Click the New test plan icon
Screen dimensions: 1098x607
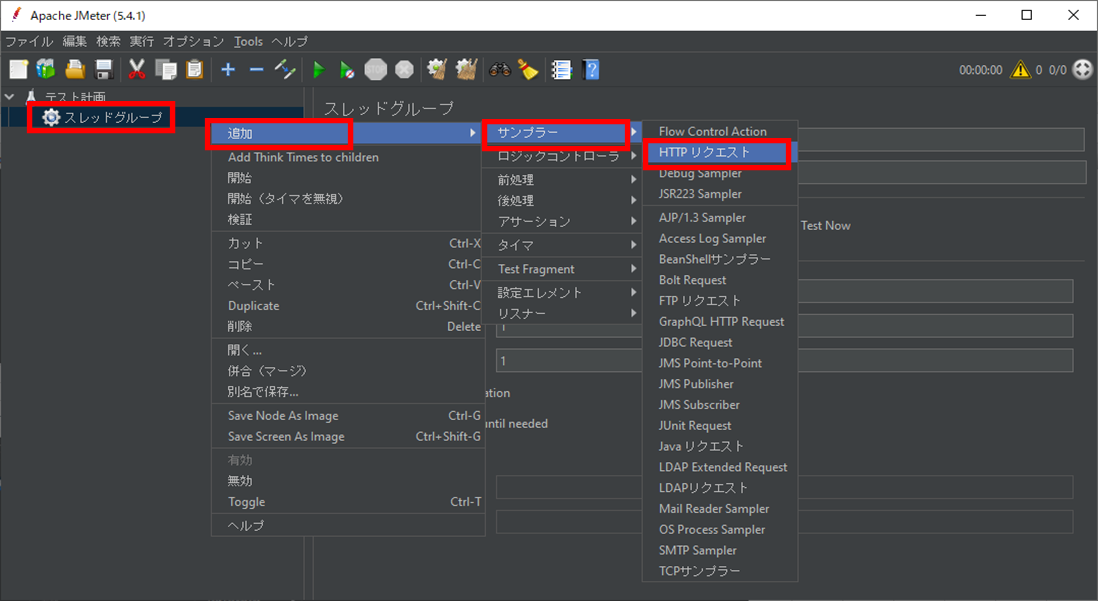[x=18, y=69]
